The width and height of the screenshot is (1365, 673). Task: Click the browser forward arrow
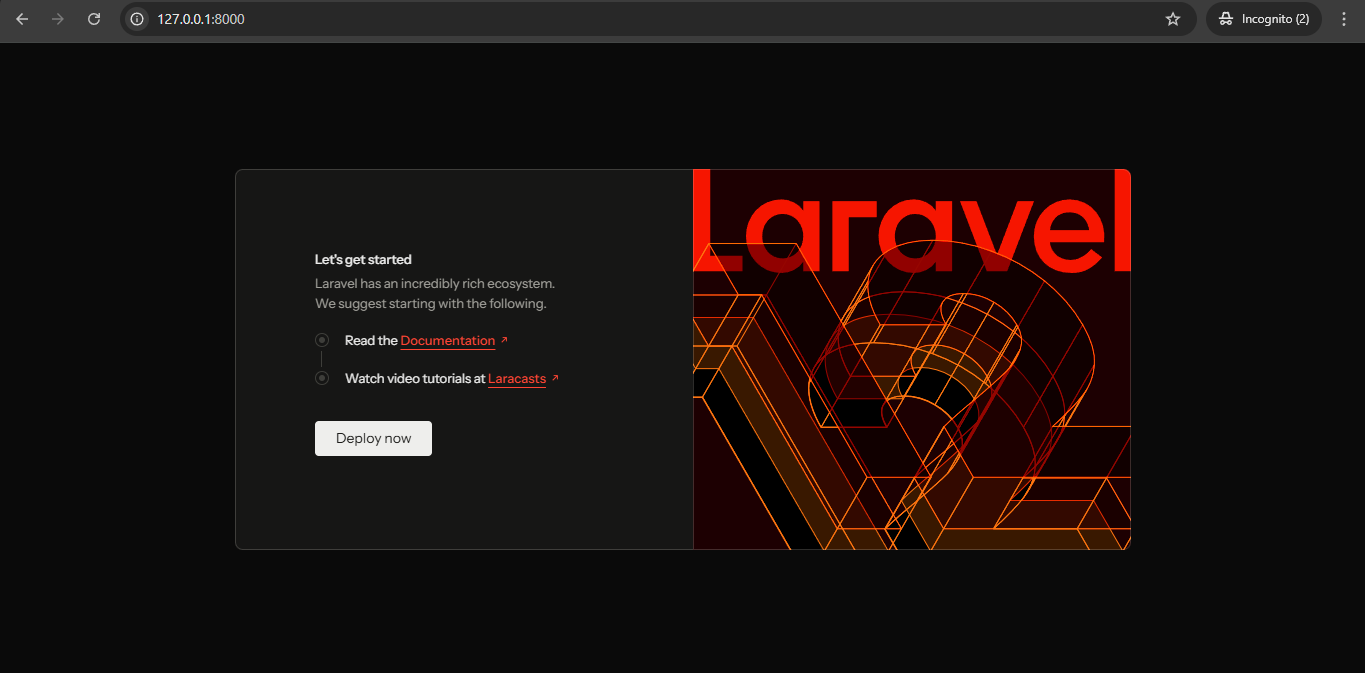[x=58, y=19]
